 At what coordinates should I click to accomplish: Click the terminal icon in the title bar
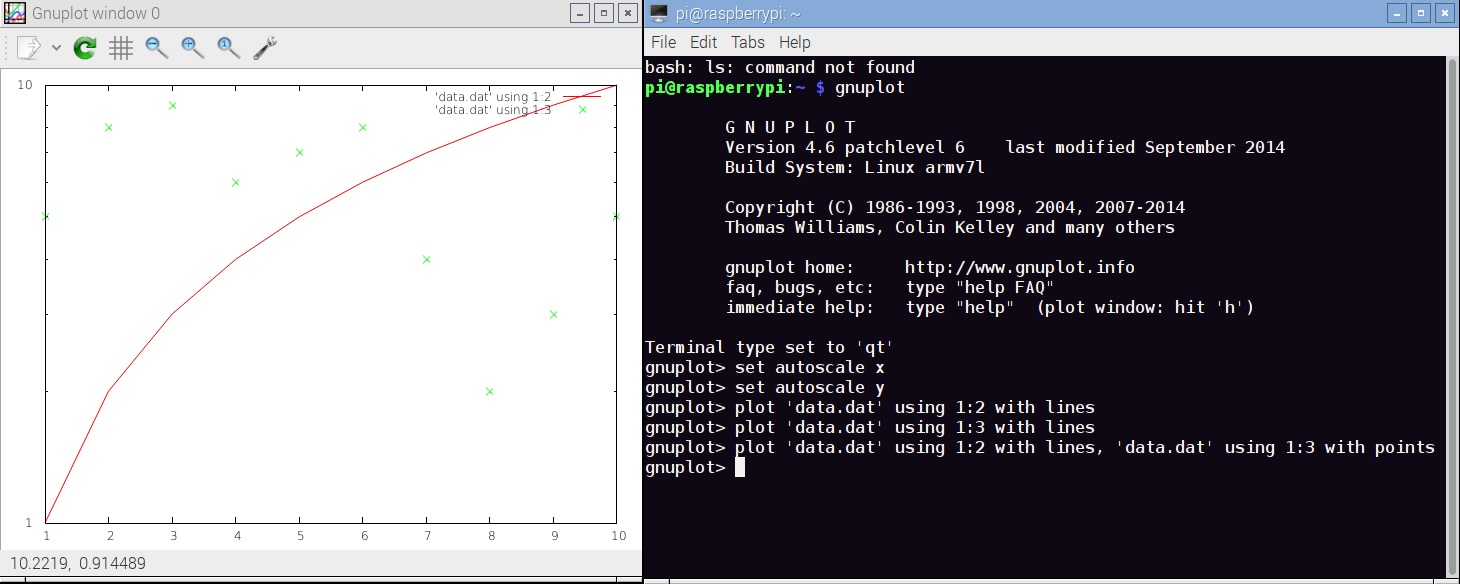click(x=658, y=13)
